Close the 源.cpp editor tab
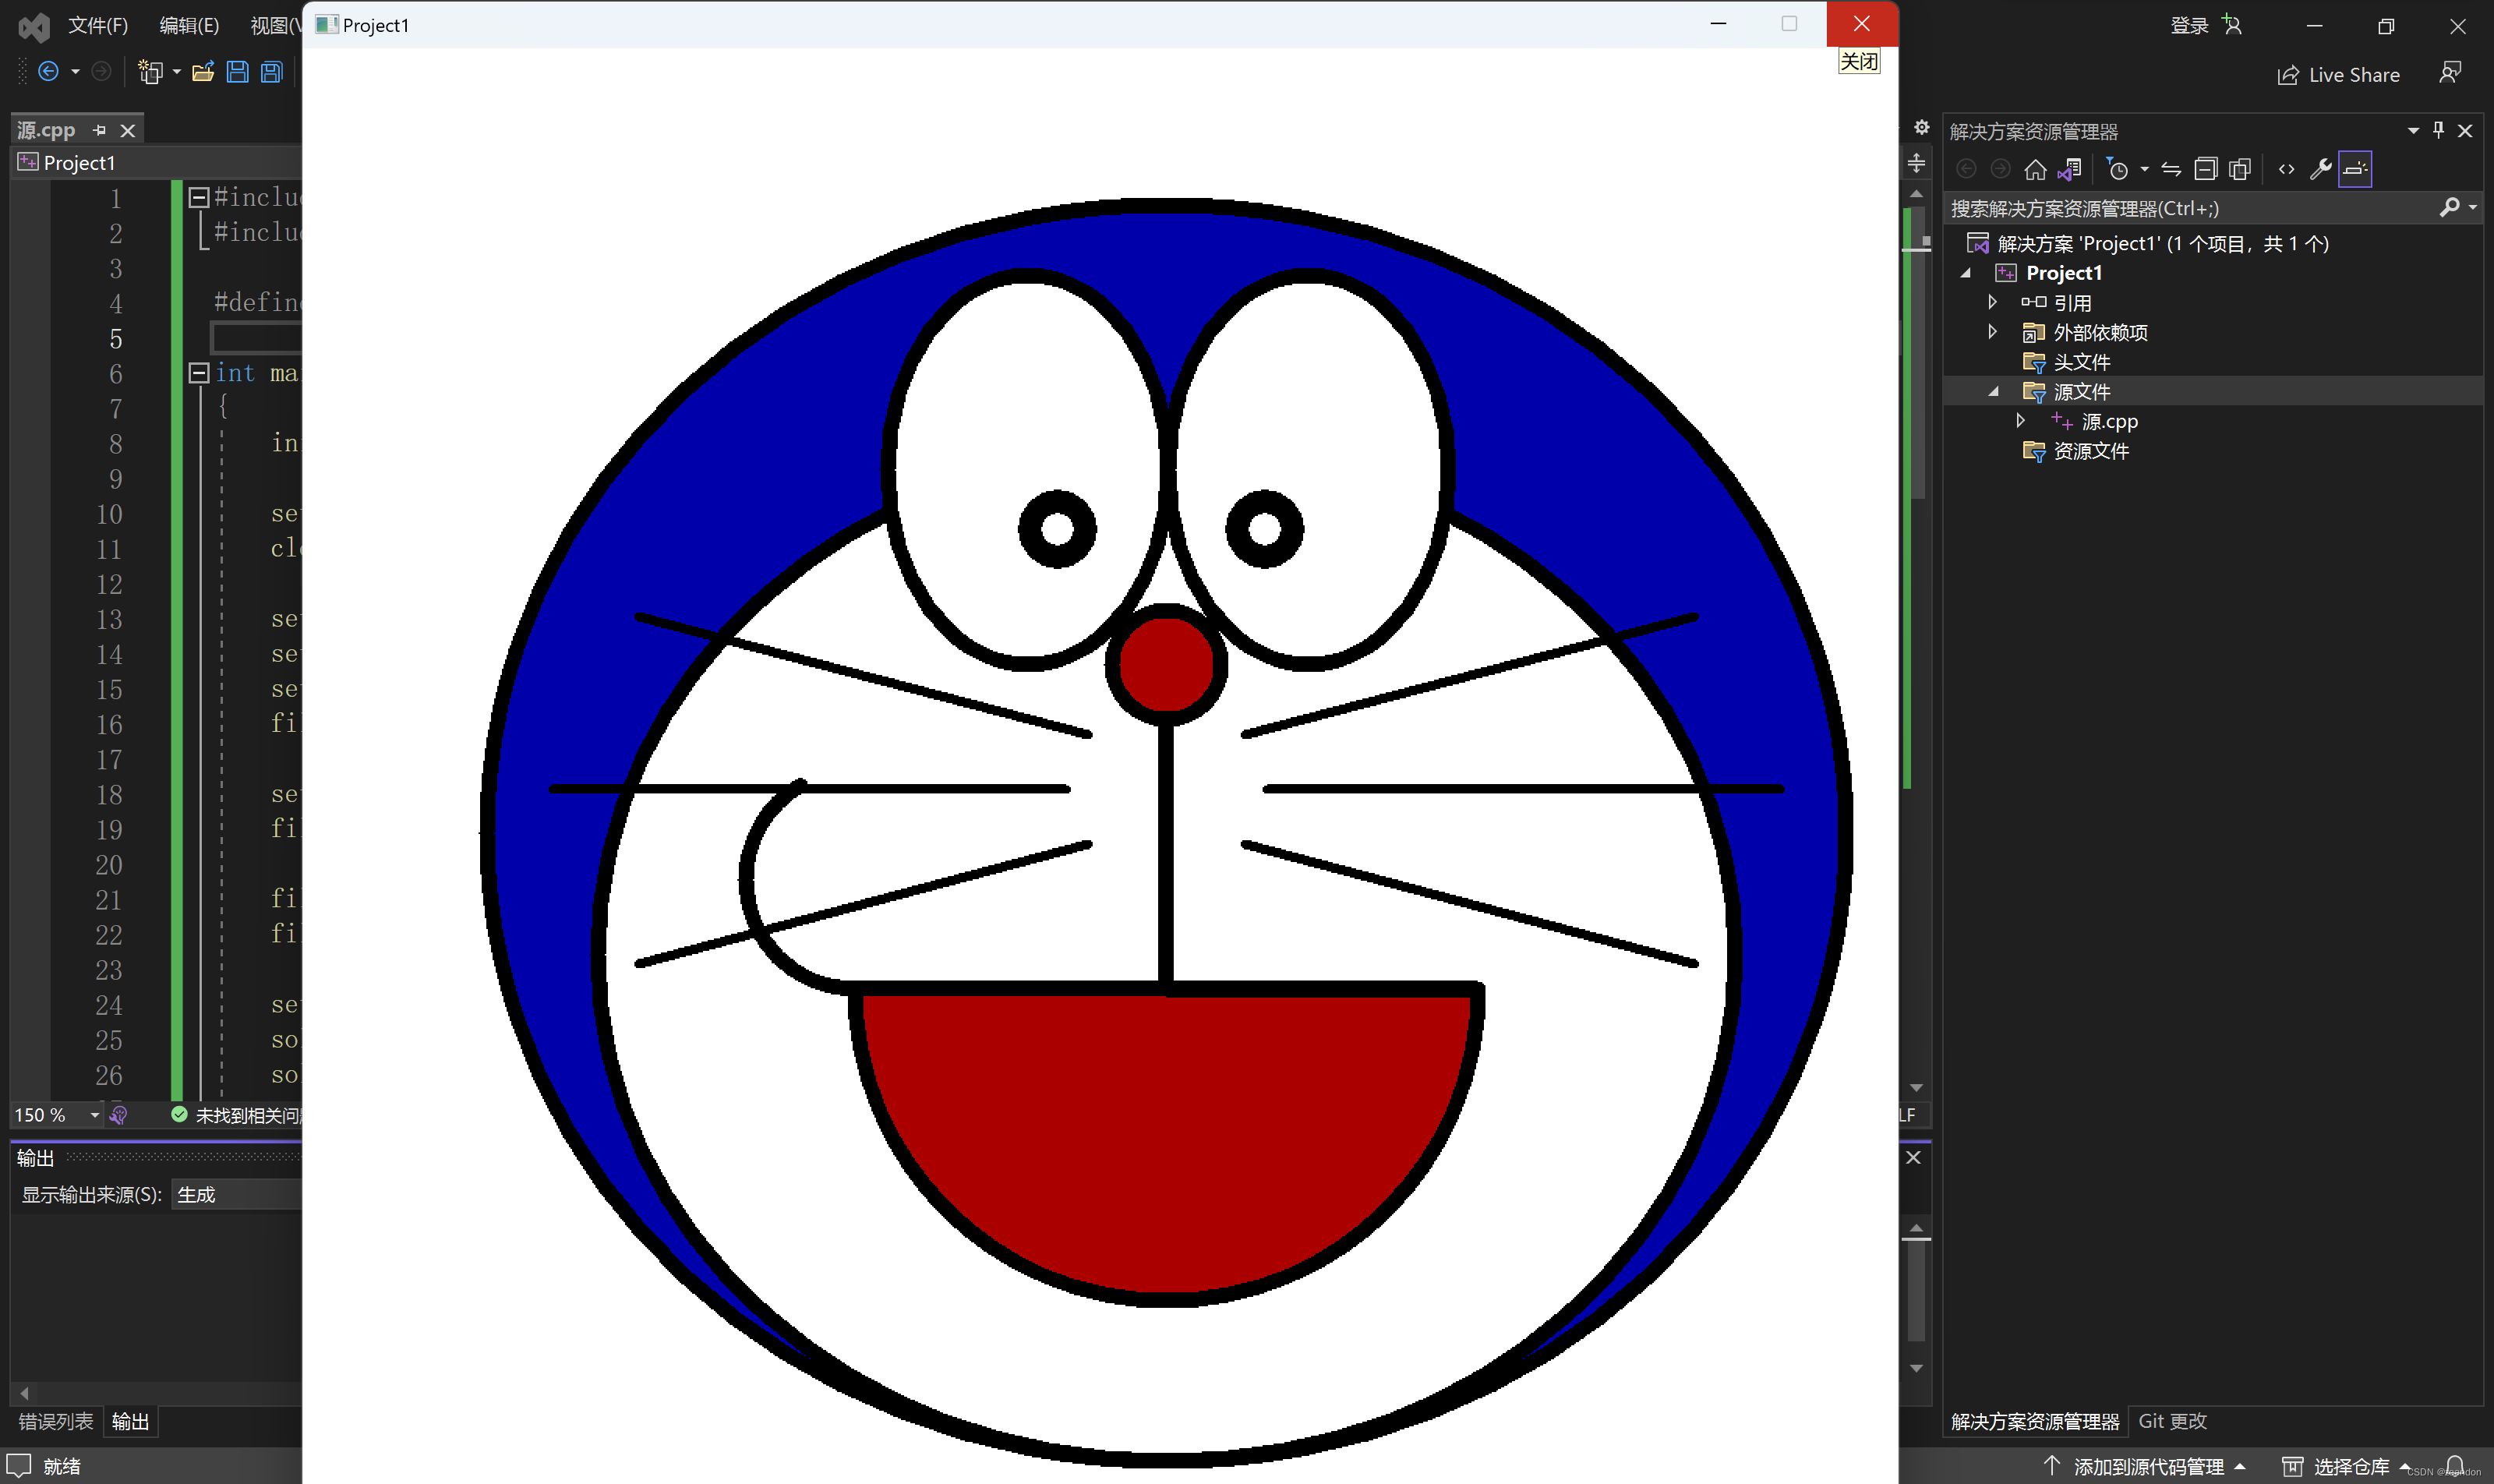2494x1484 pixels. (128, 130)
